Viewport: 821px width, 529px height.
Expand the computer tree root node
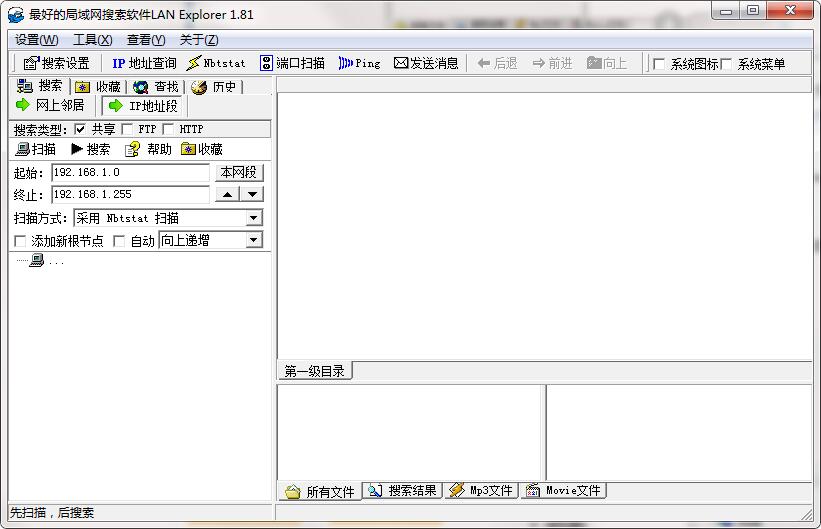[x=37, y=260]
